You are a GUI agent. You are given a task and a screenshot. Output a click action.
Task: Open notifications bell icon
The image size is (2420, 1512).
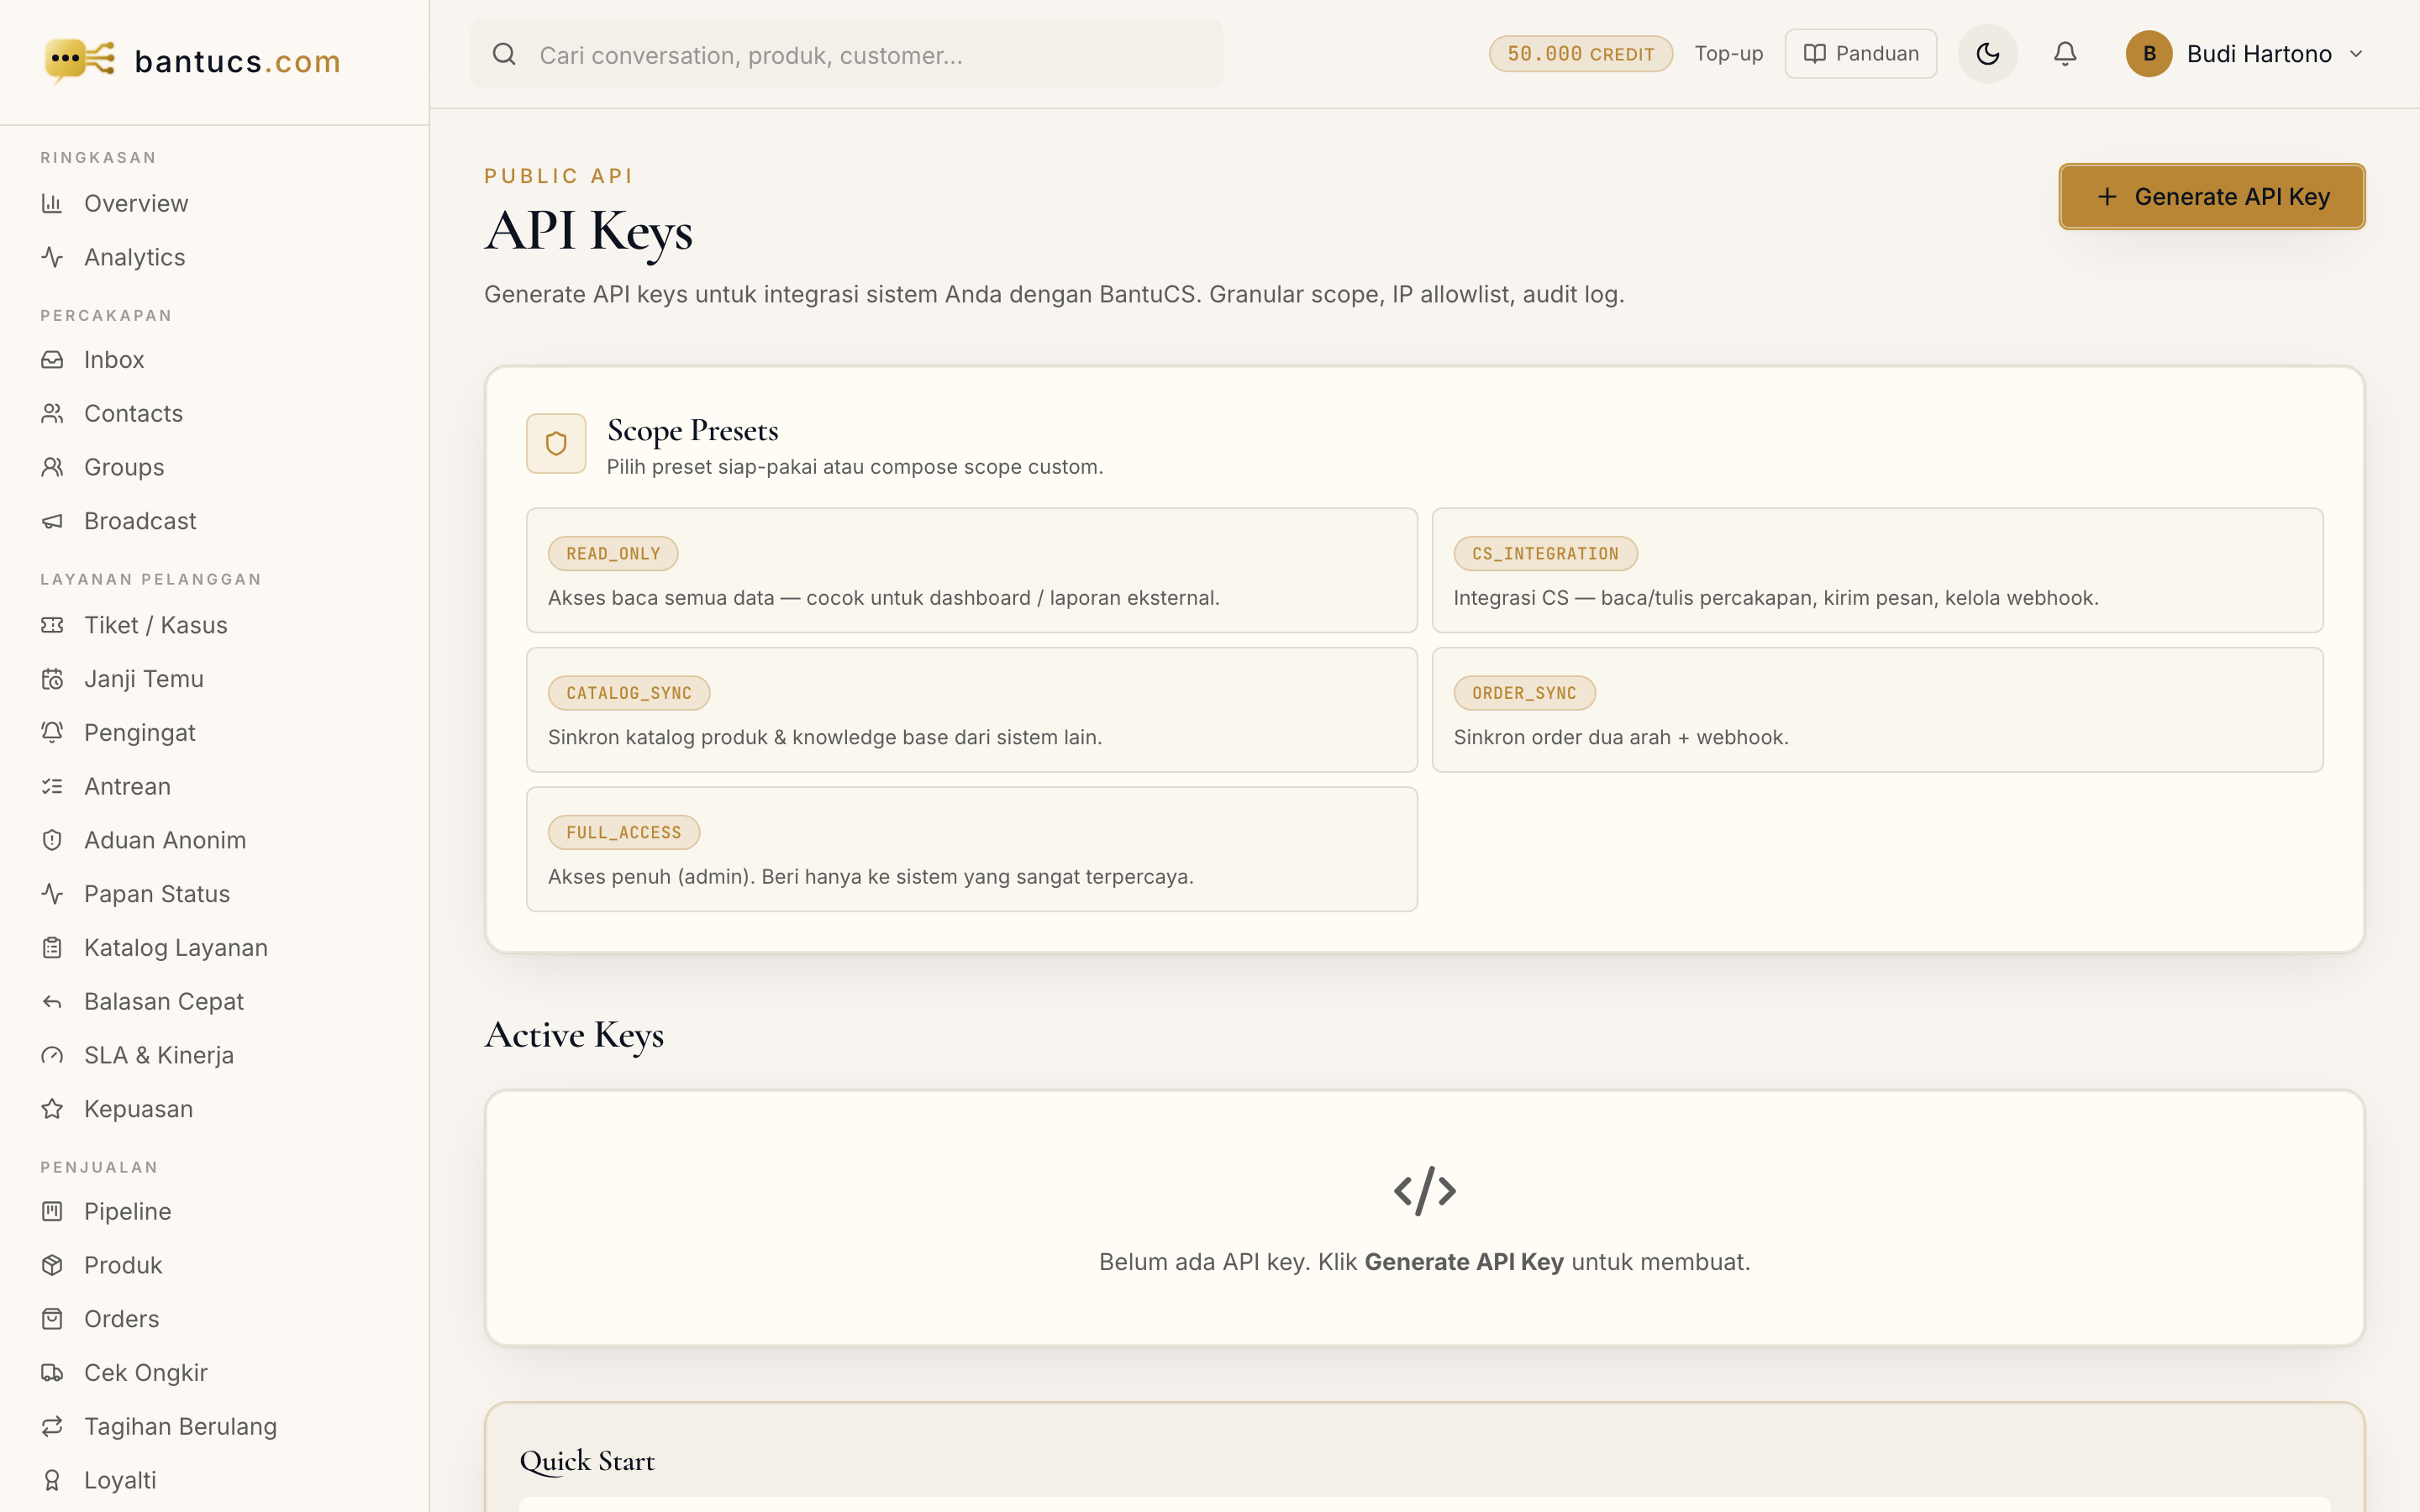coord(2065,54)
